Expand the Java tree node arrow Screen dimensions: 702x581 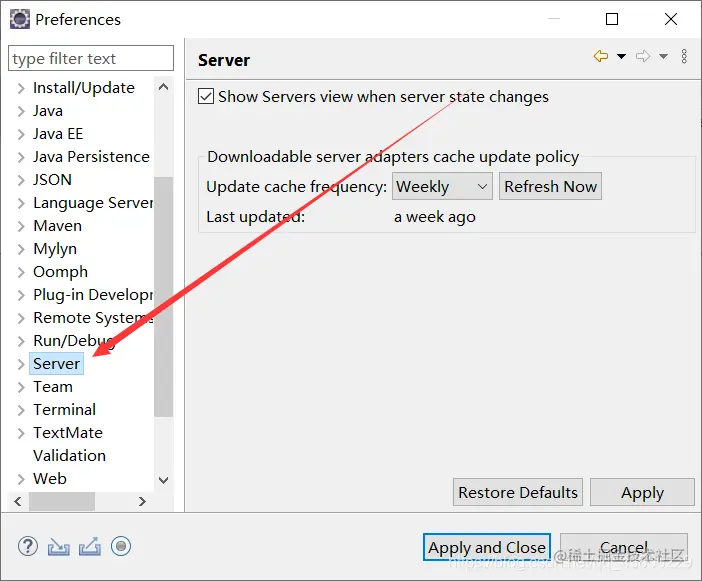coord(21,111)
